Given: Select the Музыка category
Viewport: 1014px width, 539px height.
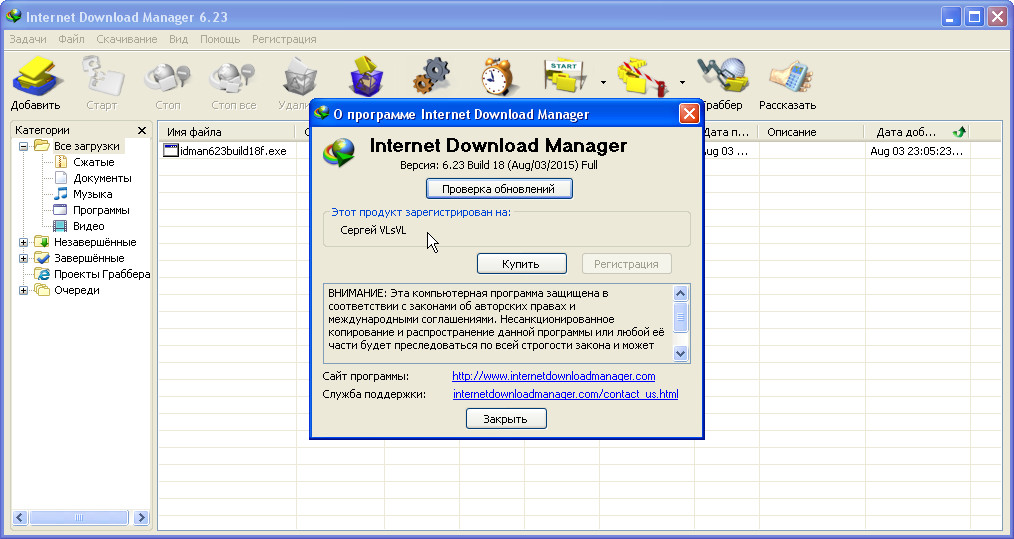Looking at the screenshot, I should (92, 194).
